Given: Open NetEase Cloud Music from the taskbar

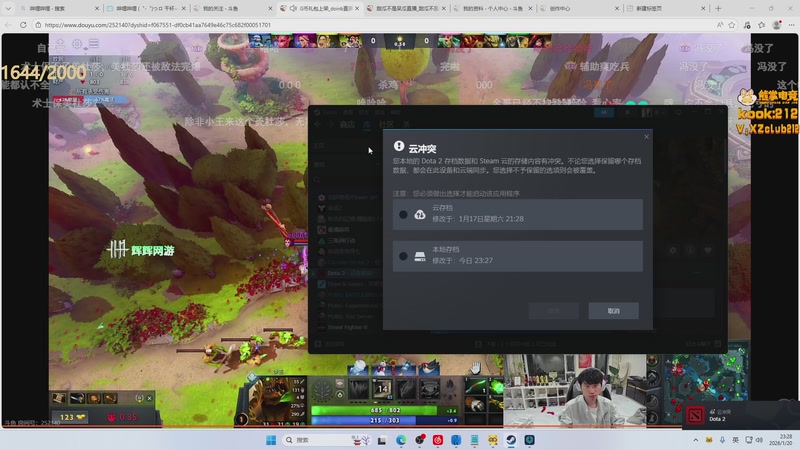Looking at the screenshot, I should pyautogui.click(x=438, y=440).
